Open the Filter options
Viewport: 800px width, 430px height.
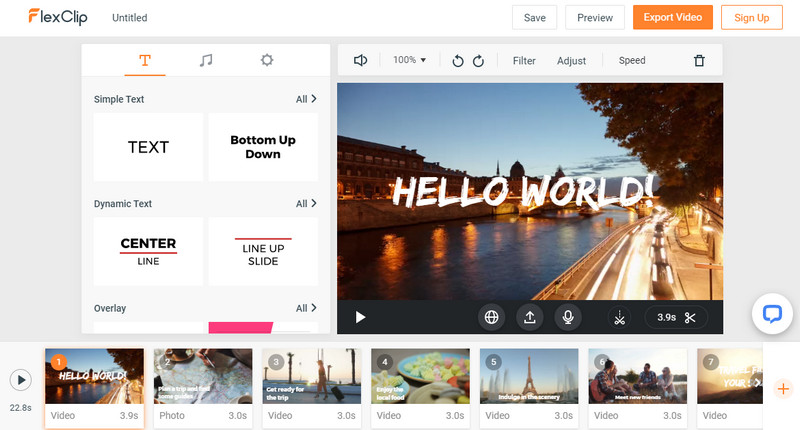pyautogui.click(x=524, y=61)
